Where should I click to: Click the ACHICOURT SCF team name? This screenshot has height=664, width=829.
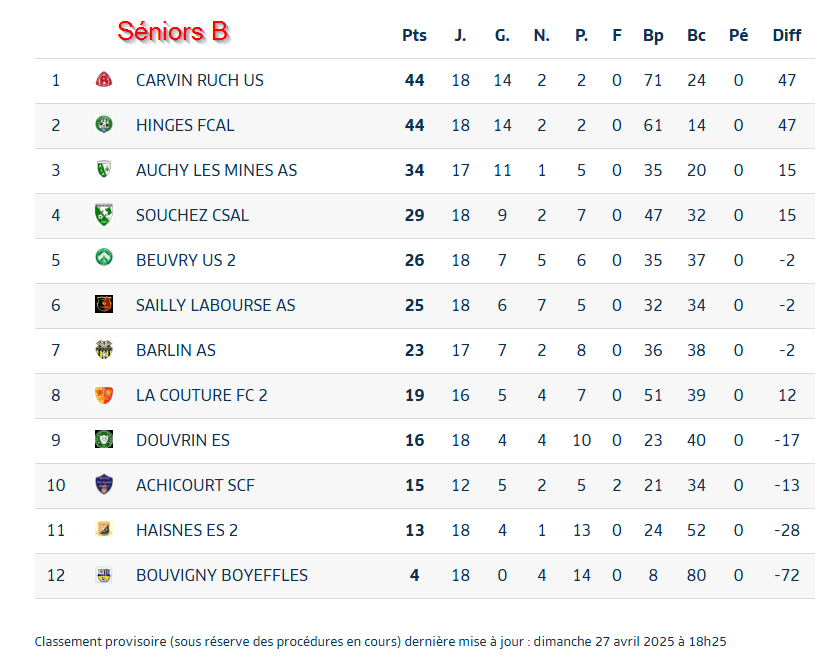point(195,485)
